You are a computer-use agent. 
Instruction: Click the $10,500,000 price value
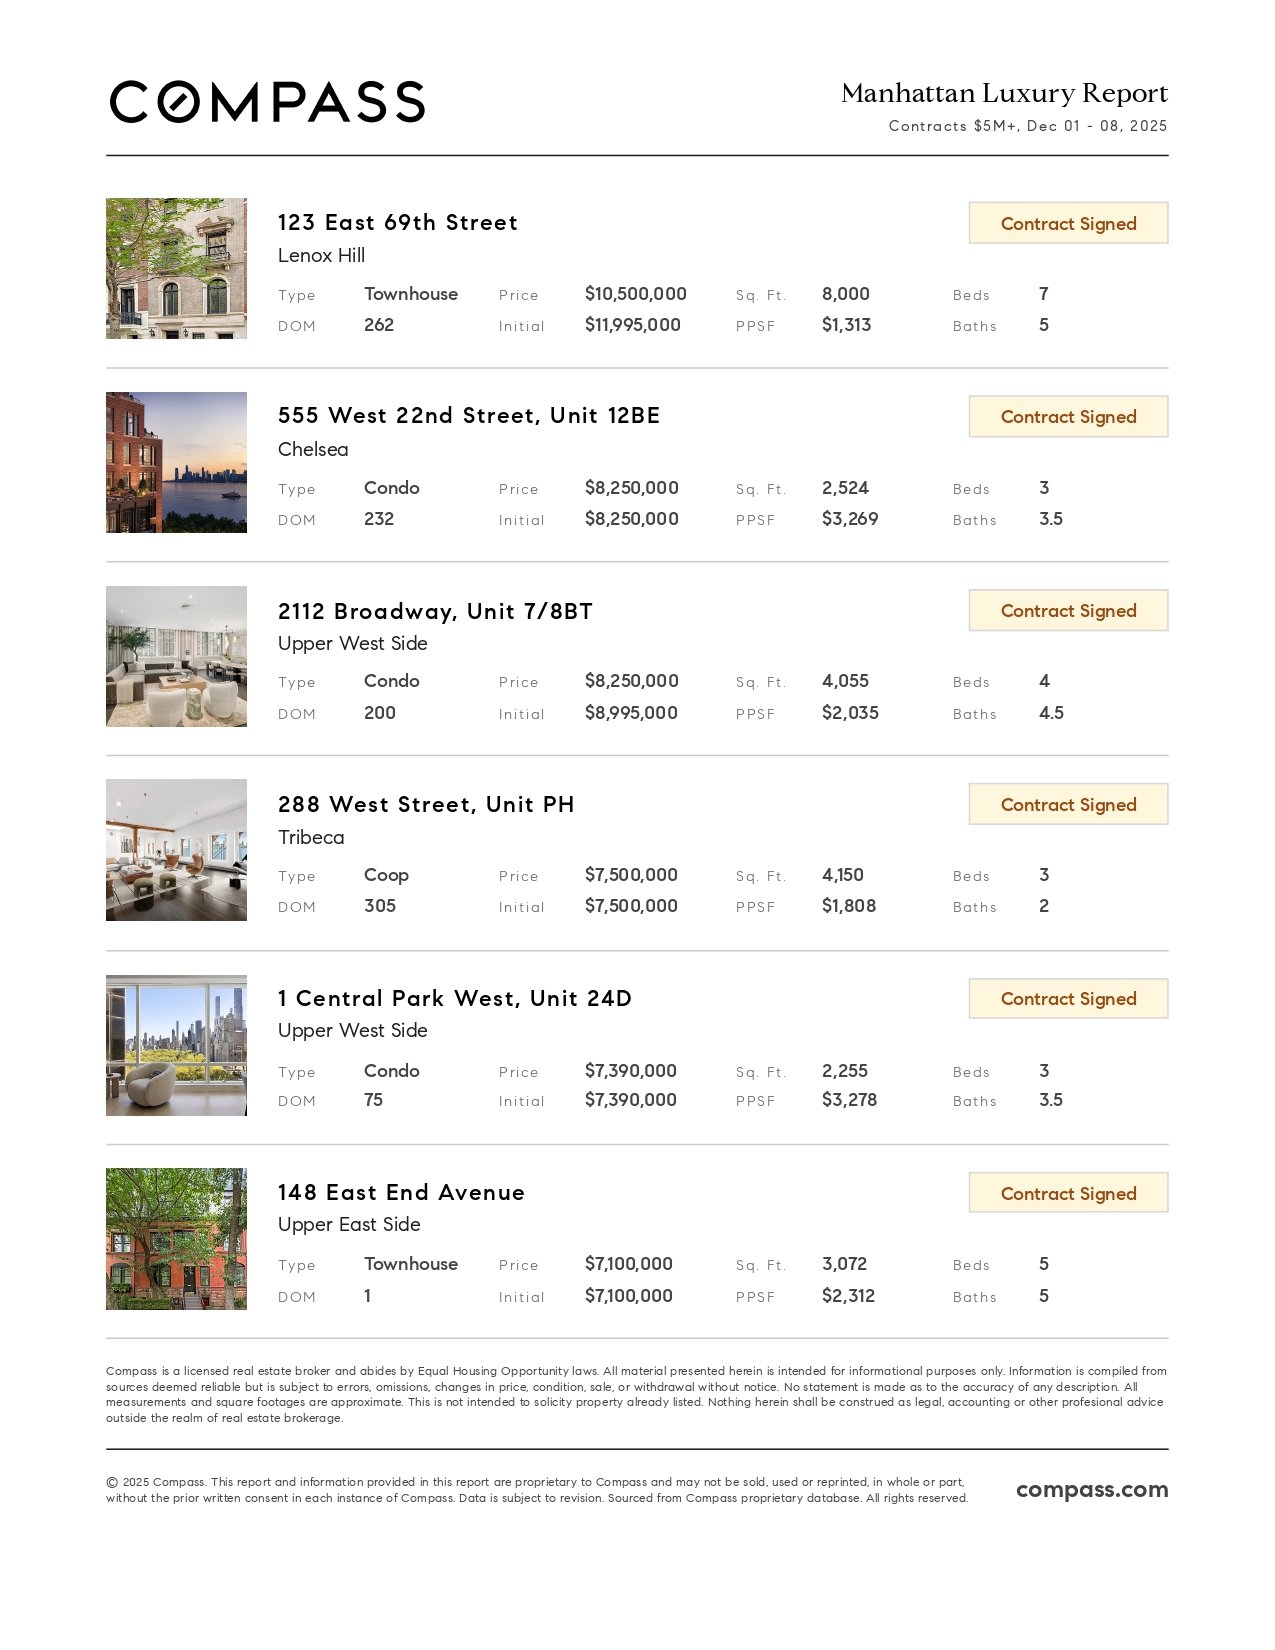point(636,294)
